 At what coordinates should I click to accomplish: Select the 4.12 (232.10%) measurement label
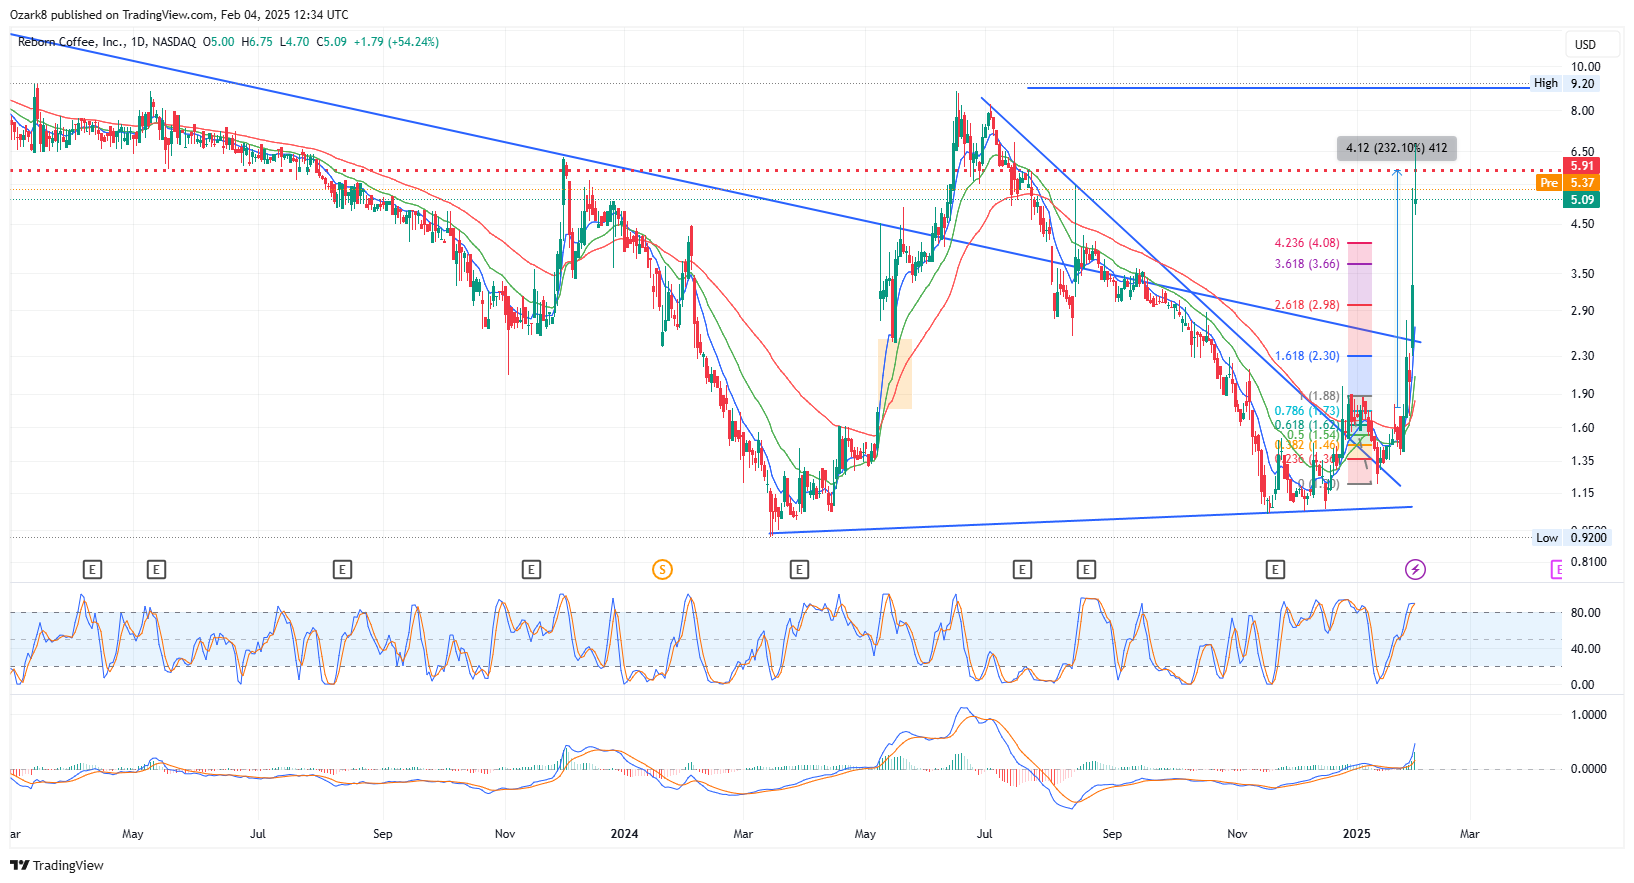pyautogui.click(x=1397, y=148)
